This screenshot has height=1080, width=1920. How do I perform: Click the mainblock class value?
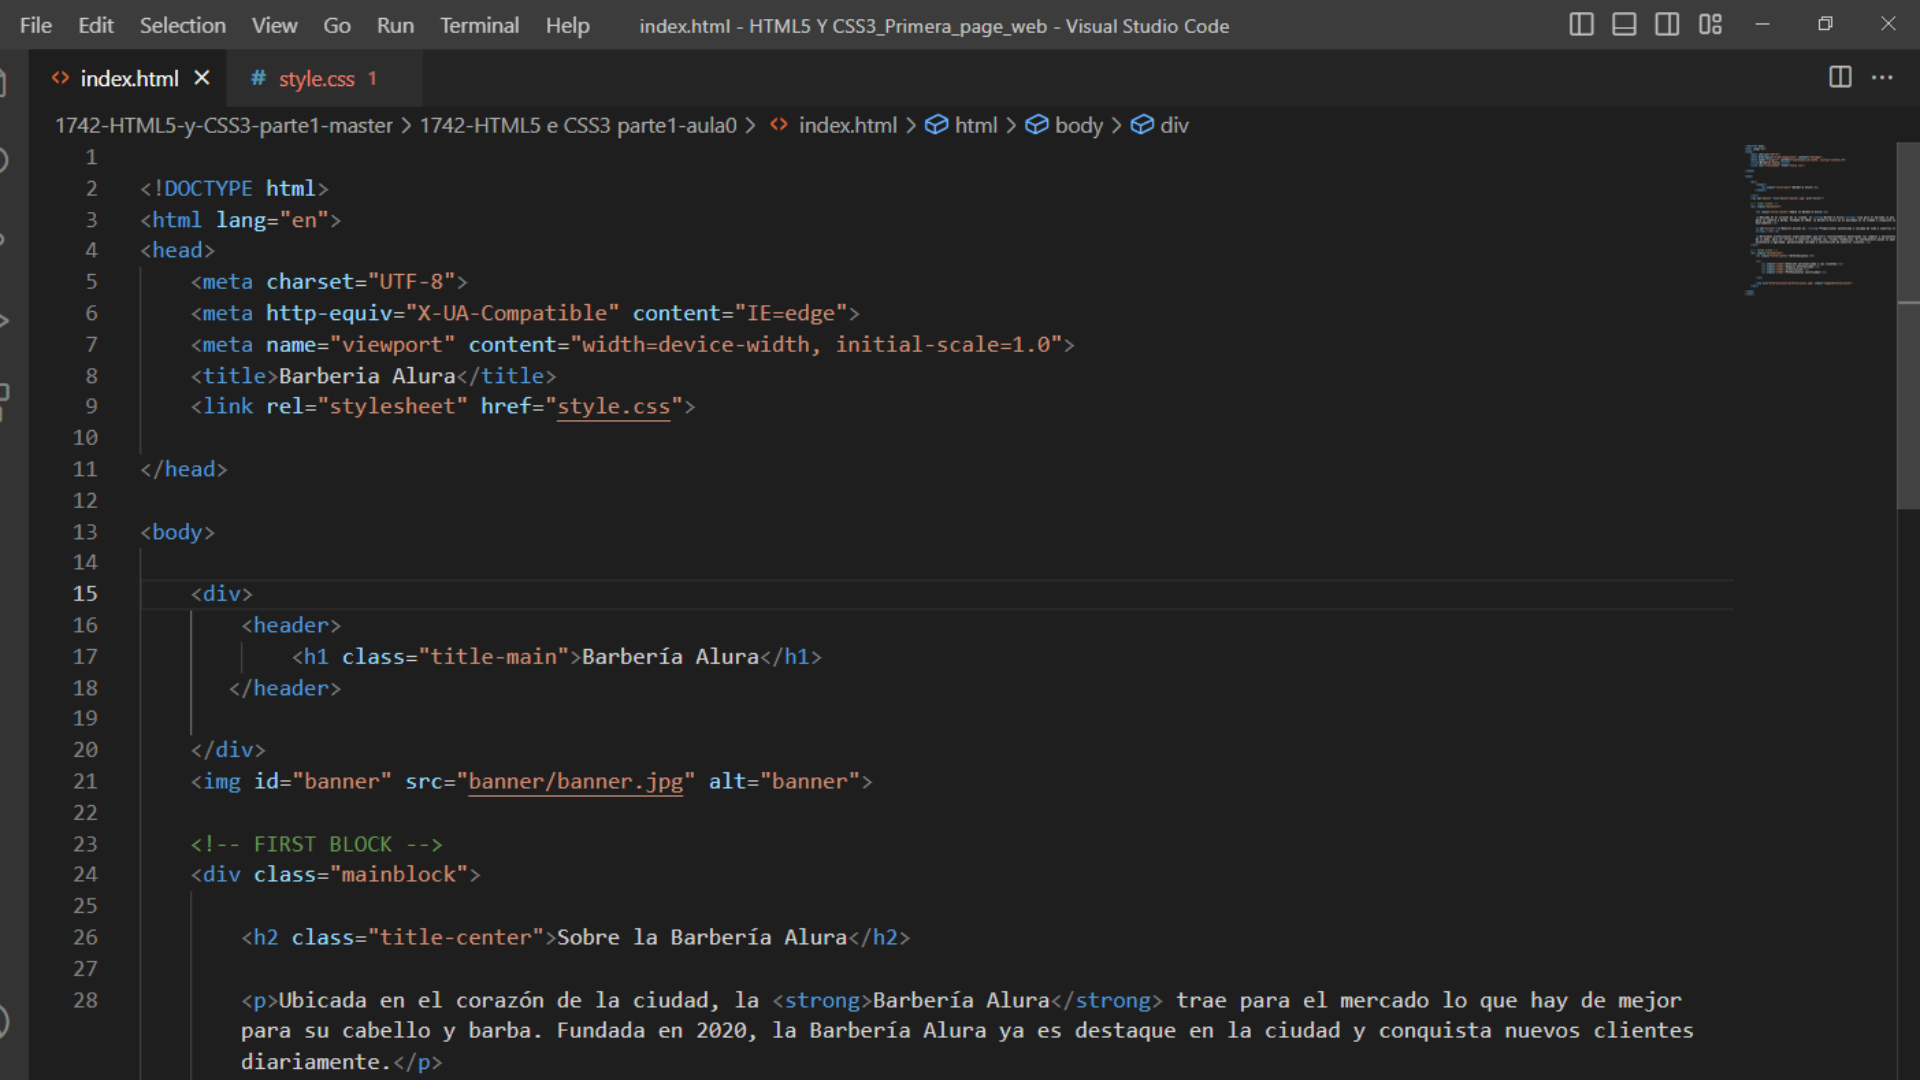point(398,875)
